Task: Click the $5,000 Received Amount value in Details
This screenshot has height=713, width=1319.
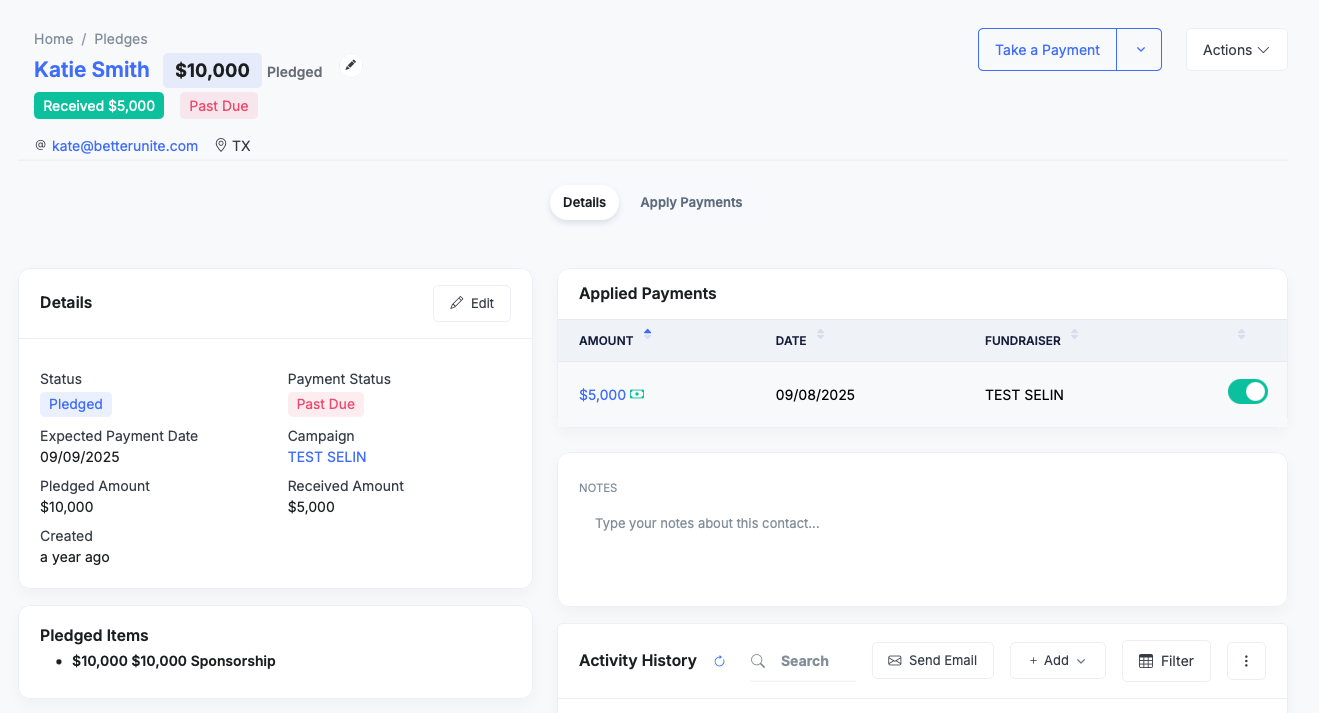Action: 311,507
